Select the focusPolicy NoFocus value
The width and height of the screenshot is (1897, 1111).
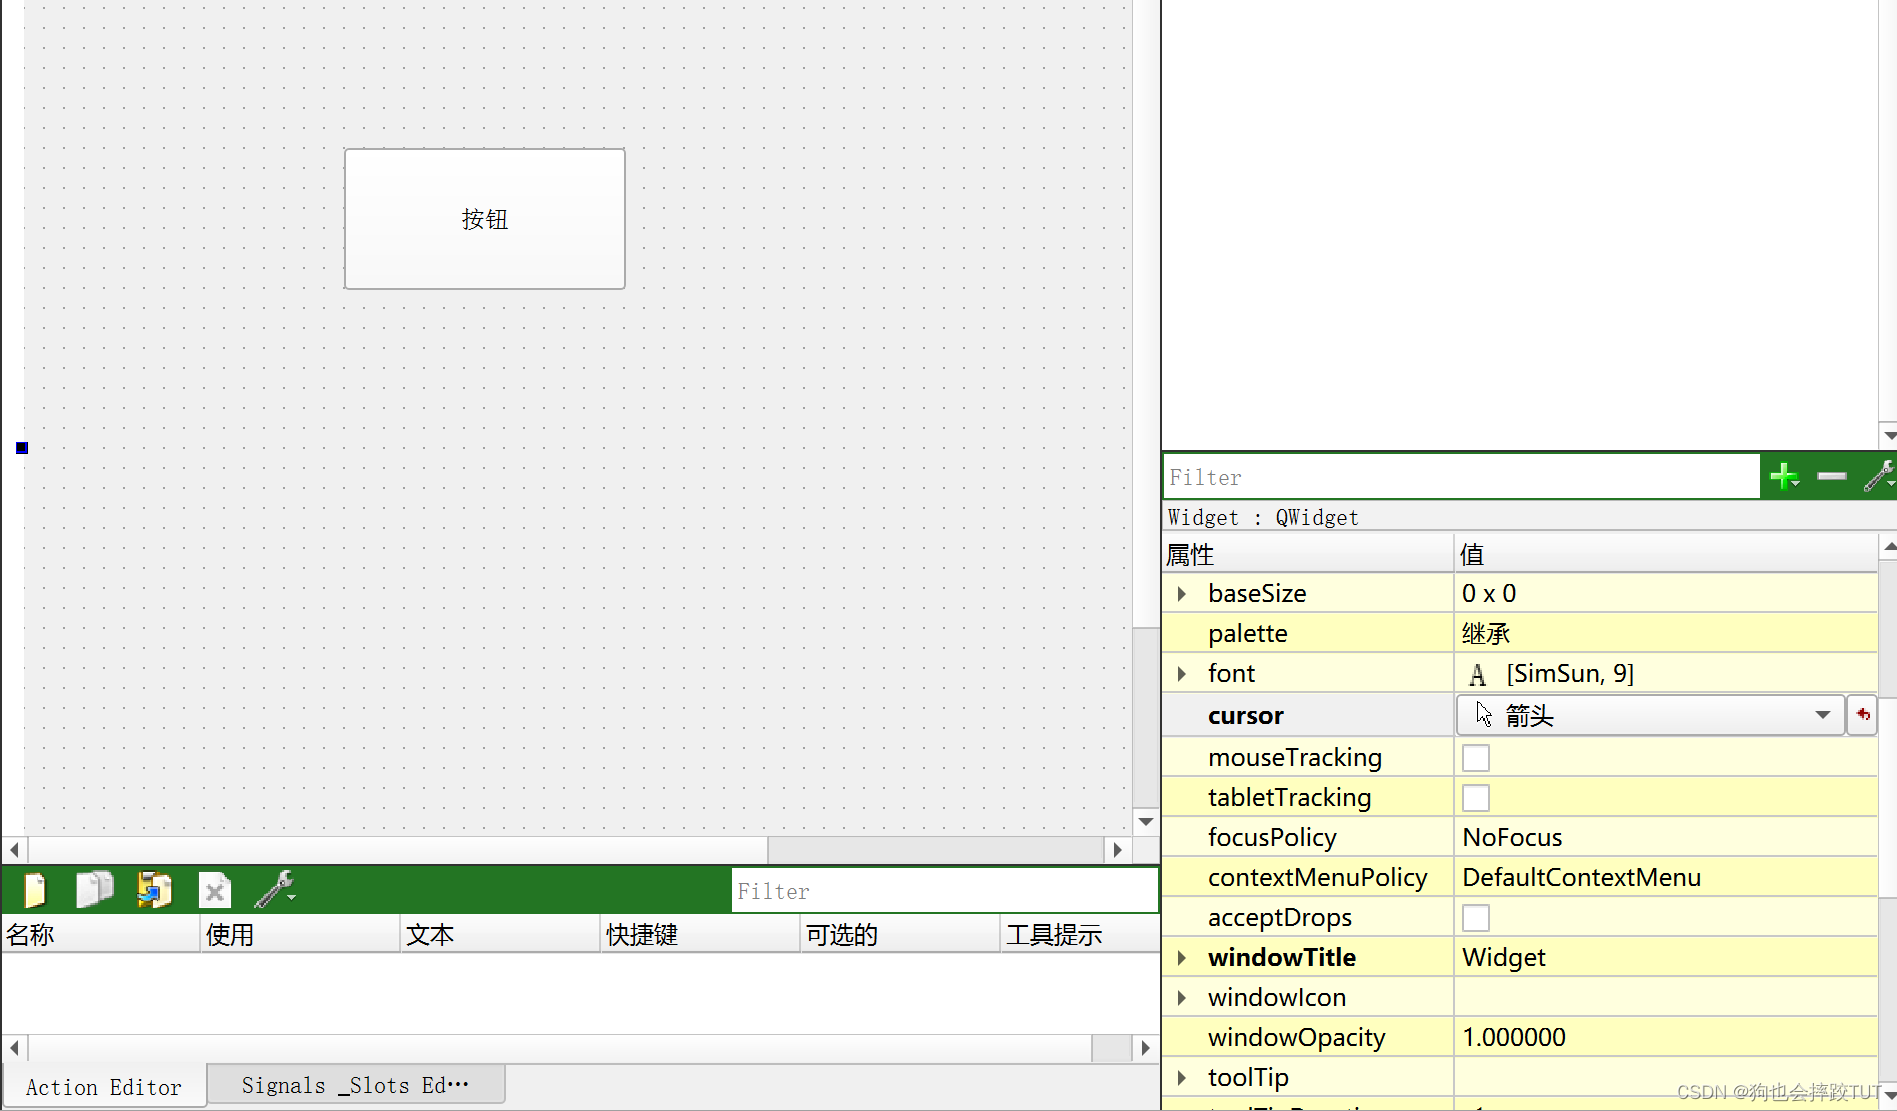pos(1666,837)
